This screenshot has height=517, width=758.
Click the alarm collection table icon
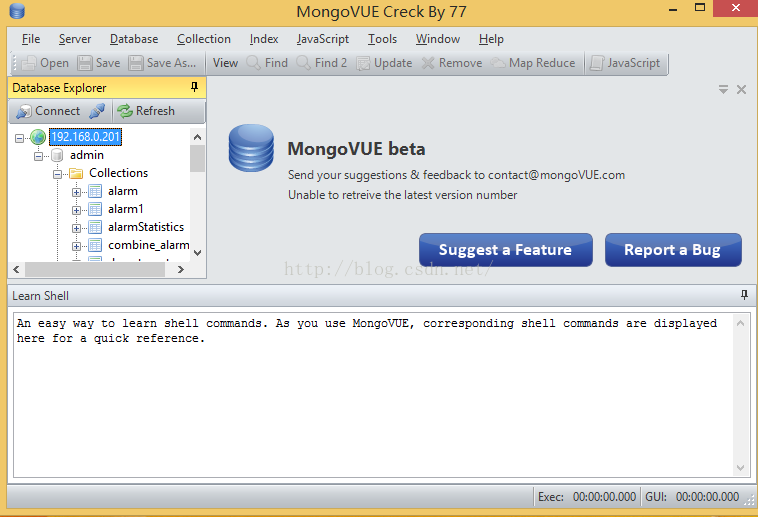(95, 191)
